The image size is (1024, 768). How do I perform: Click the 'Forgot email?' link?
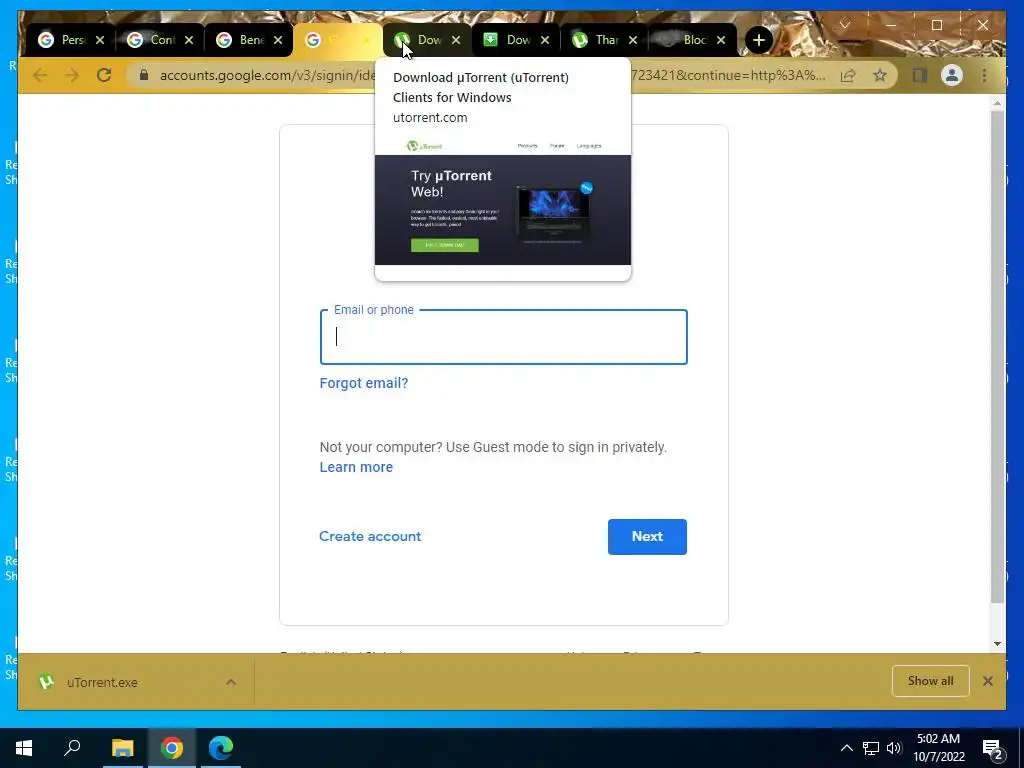364,383
